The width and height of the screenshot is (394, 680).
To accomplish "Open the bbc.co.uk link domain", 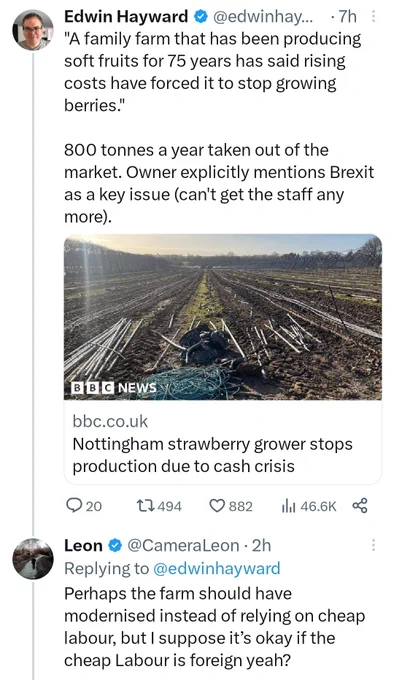I will [110, 421].
